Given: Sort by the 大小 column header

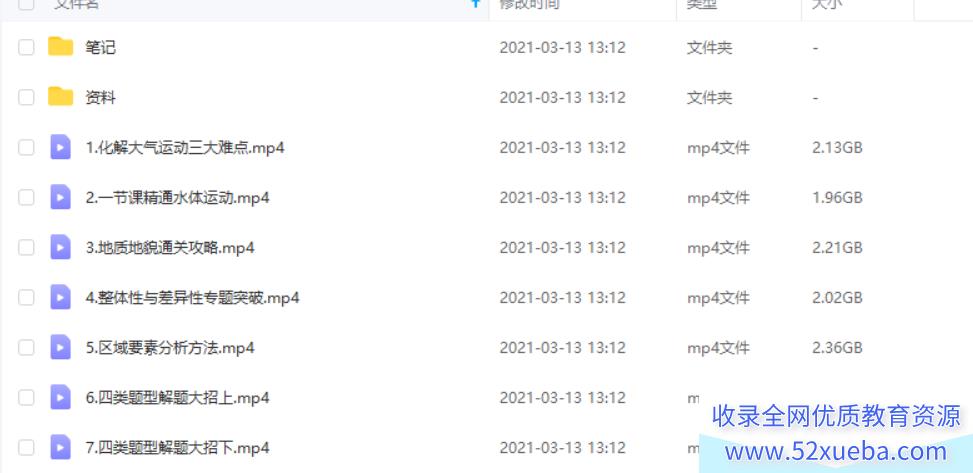Looking at the screenshot, I should 827,4.
